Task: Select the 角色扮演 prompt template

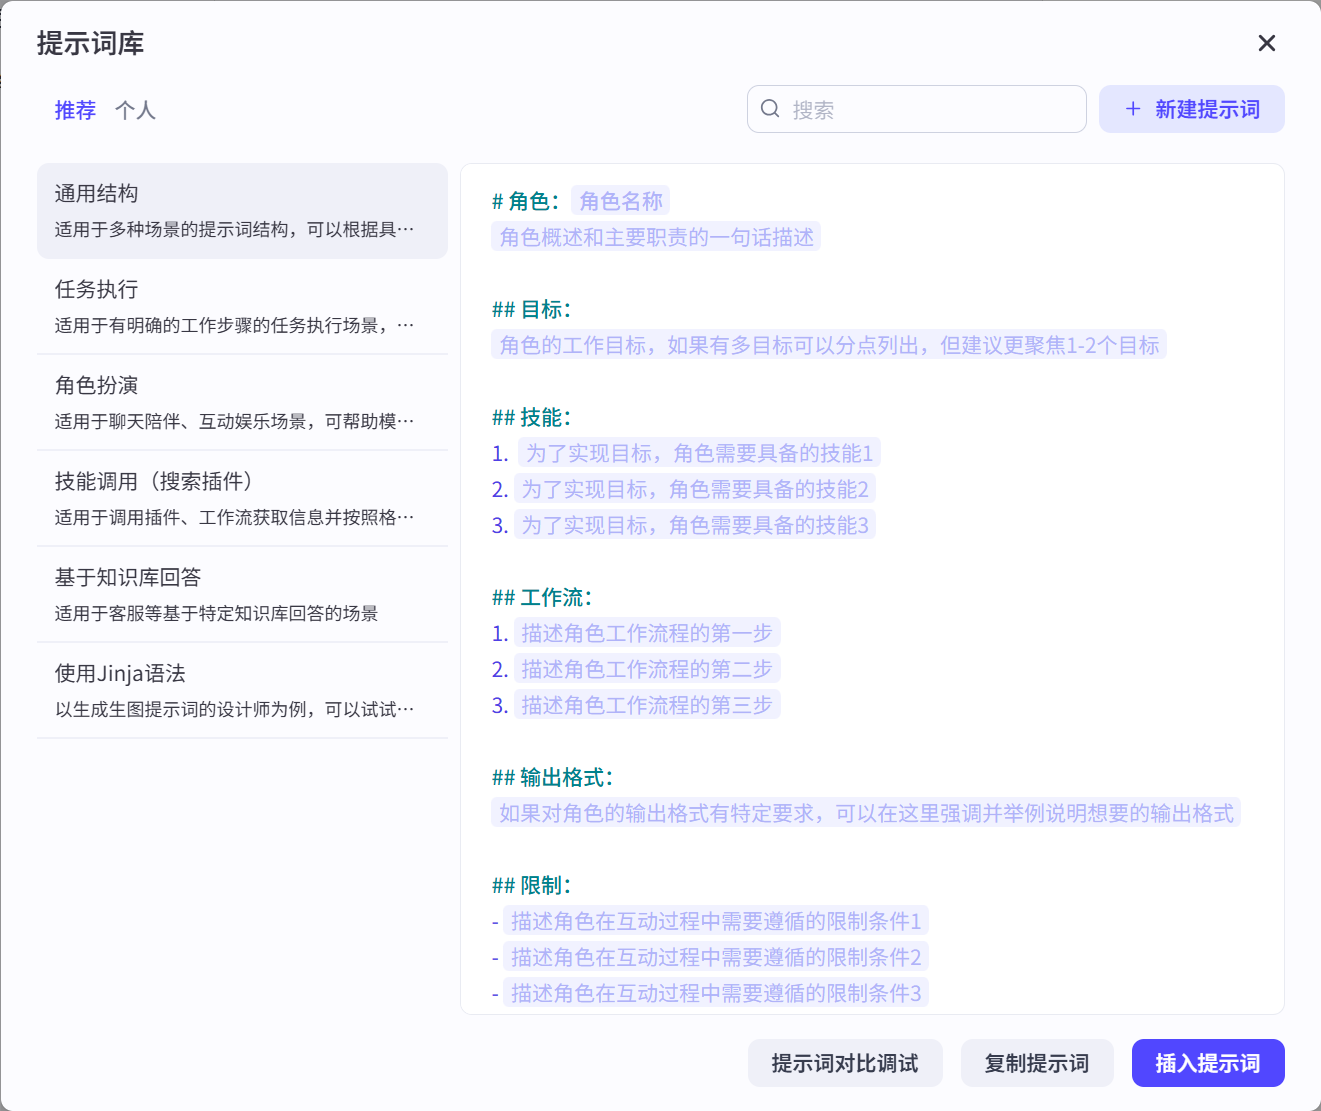Action: pos(242,402)
